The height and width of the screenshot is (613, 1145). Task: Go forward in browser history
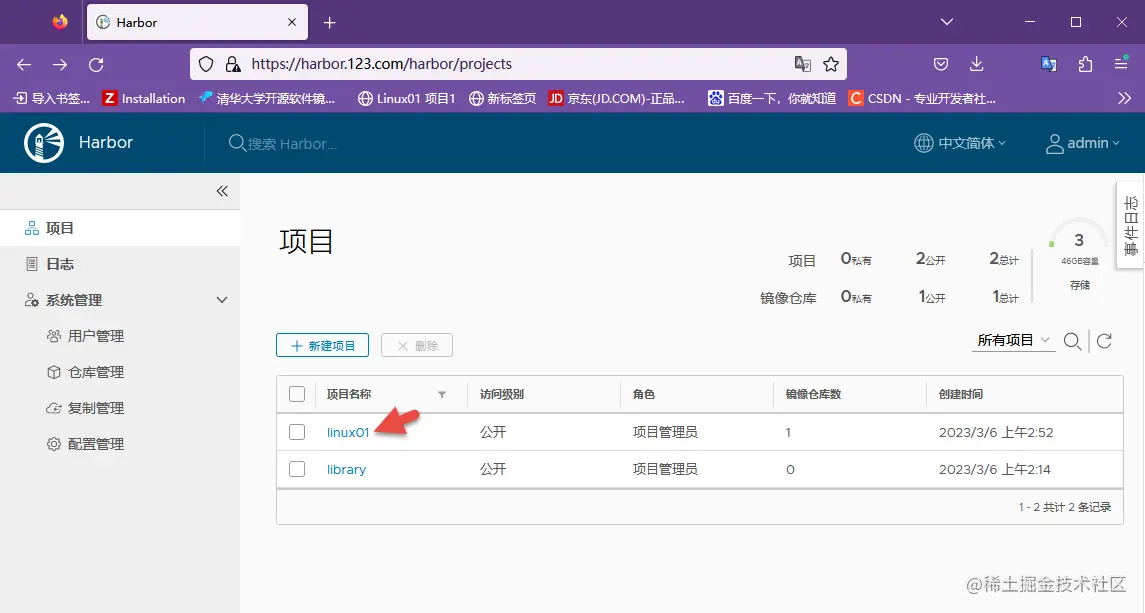click(x=60, y=64)
